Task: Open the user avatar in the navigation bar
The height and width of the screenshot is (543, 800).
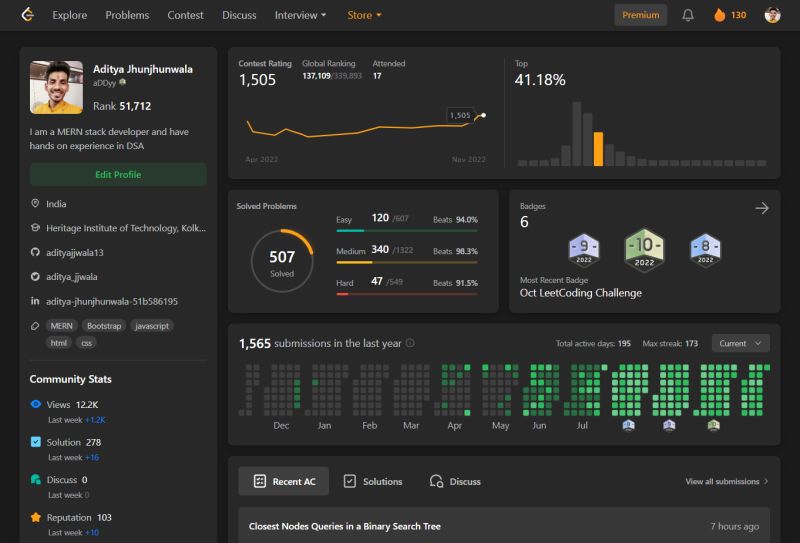Action: point(772,15)
